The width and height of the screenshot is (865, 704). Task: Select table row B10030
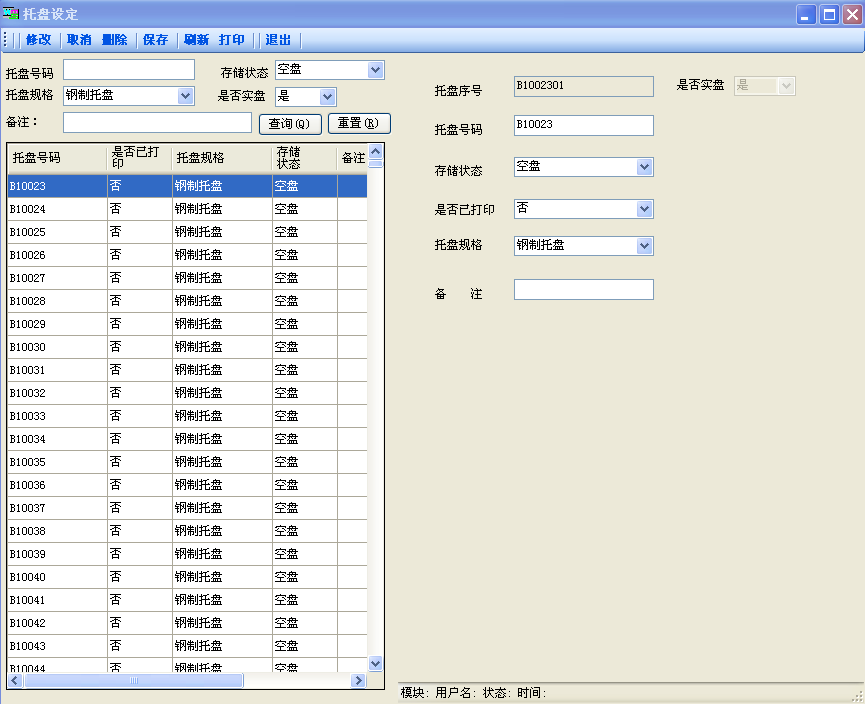188,347
